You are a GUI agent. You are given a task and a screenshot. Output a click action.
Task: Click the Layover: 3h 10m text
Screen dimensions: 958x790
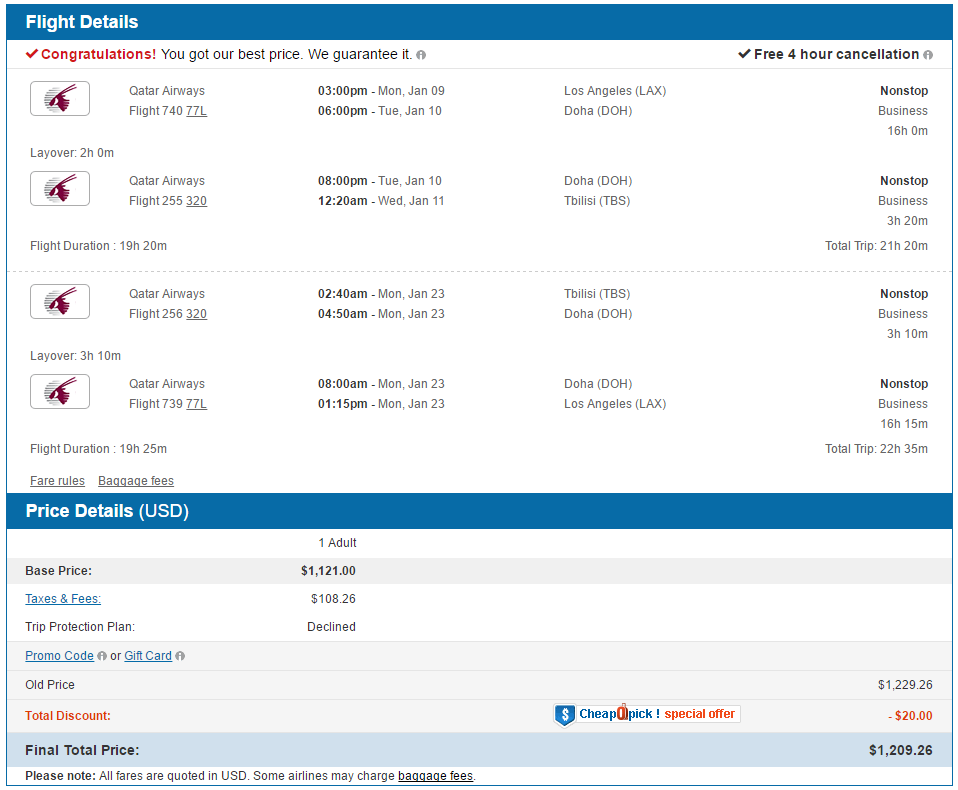point(76,356)
